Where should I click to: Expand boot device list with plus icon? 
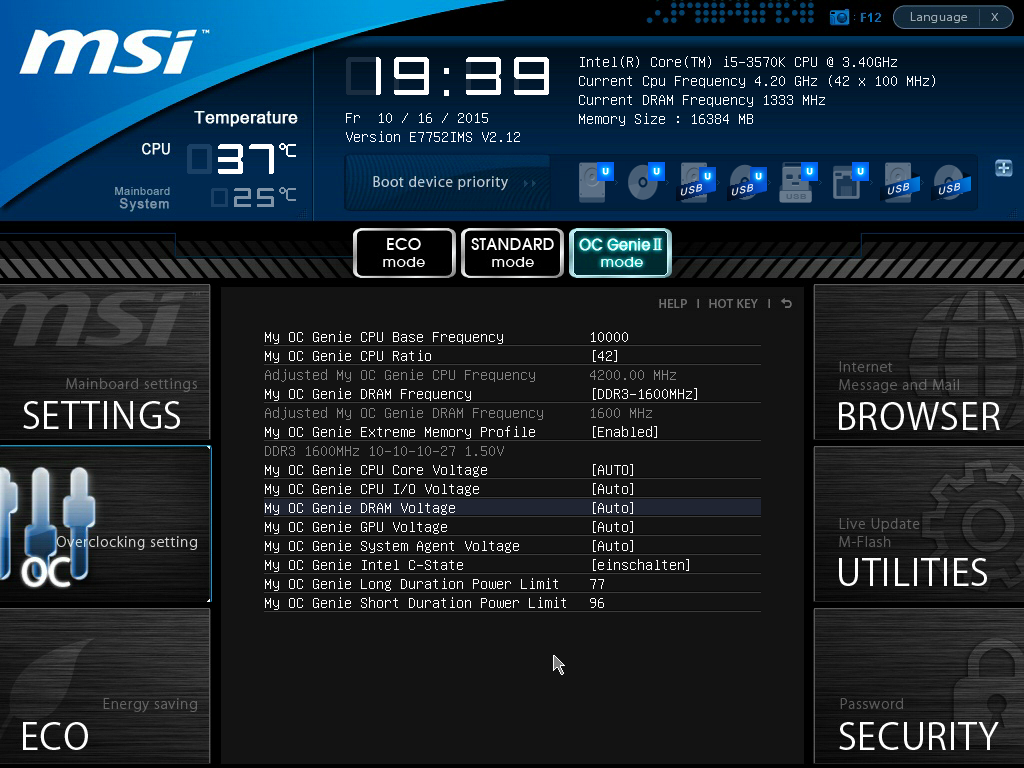1004,168
